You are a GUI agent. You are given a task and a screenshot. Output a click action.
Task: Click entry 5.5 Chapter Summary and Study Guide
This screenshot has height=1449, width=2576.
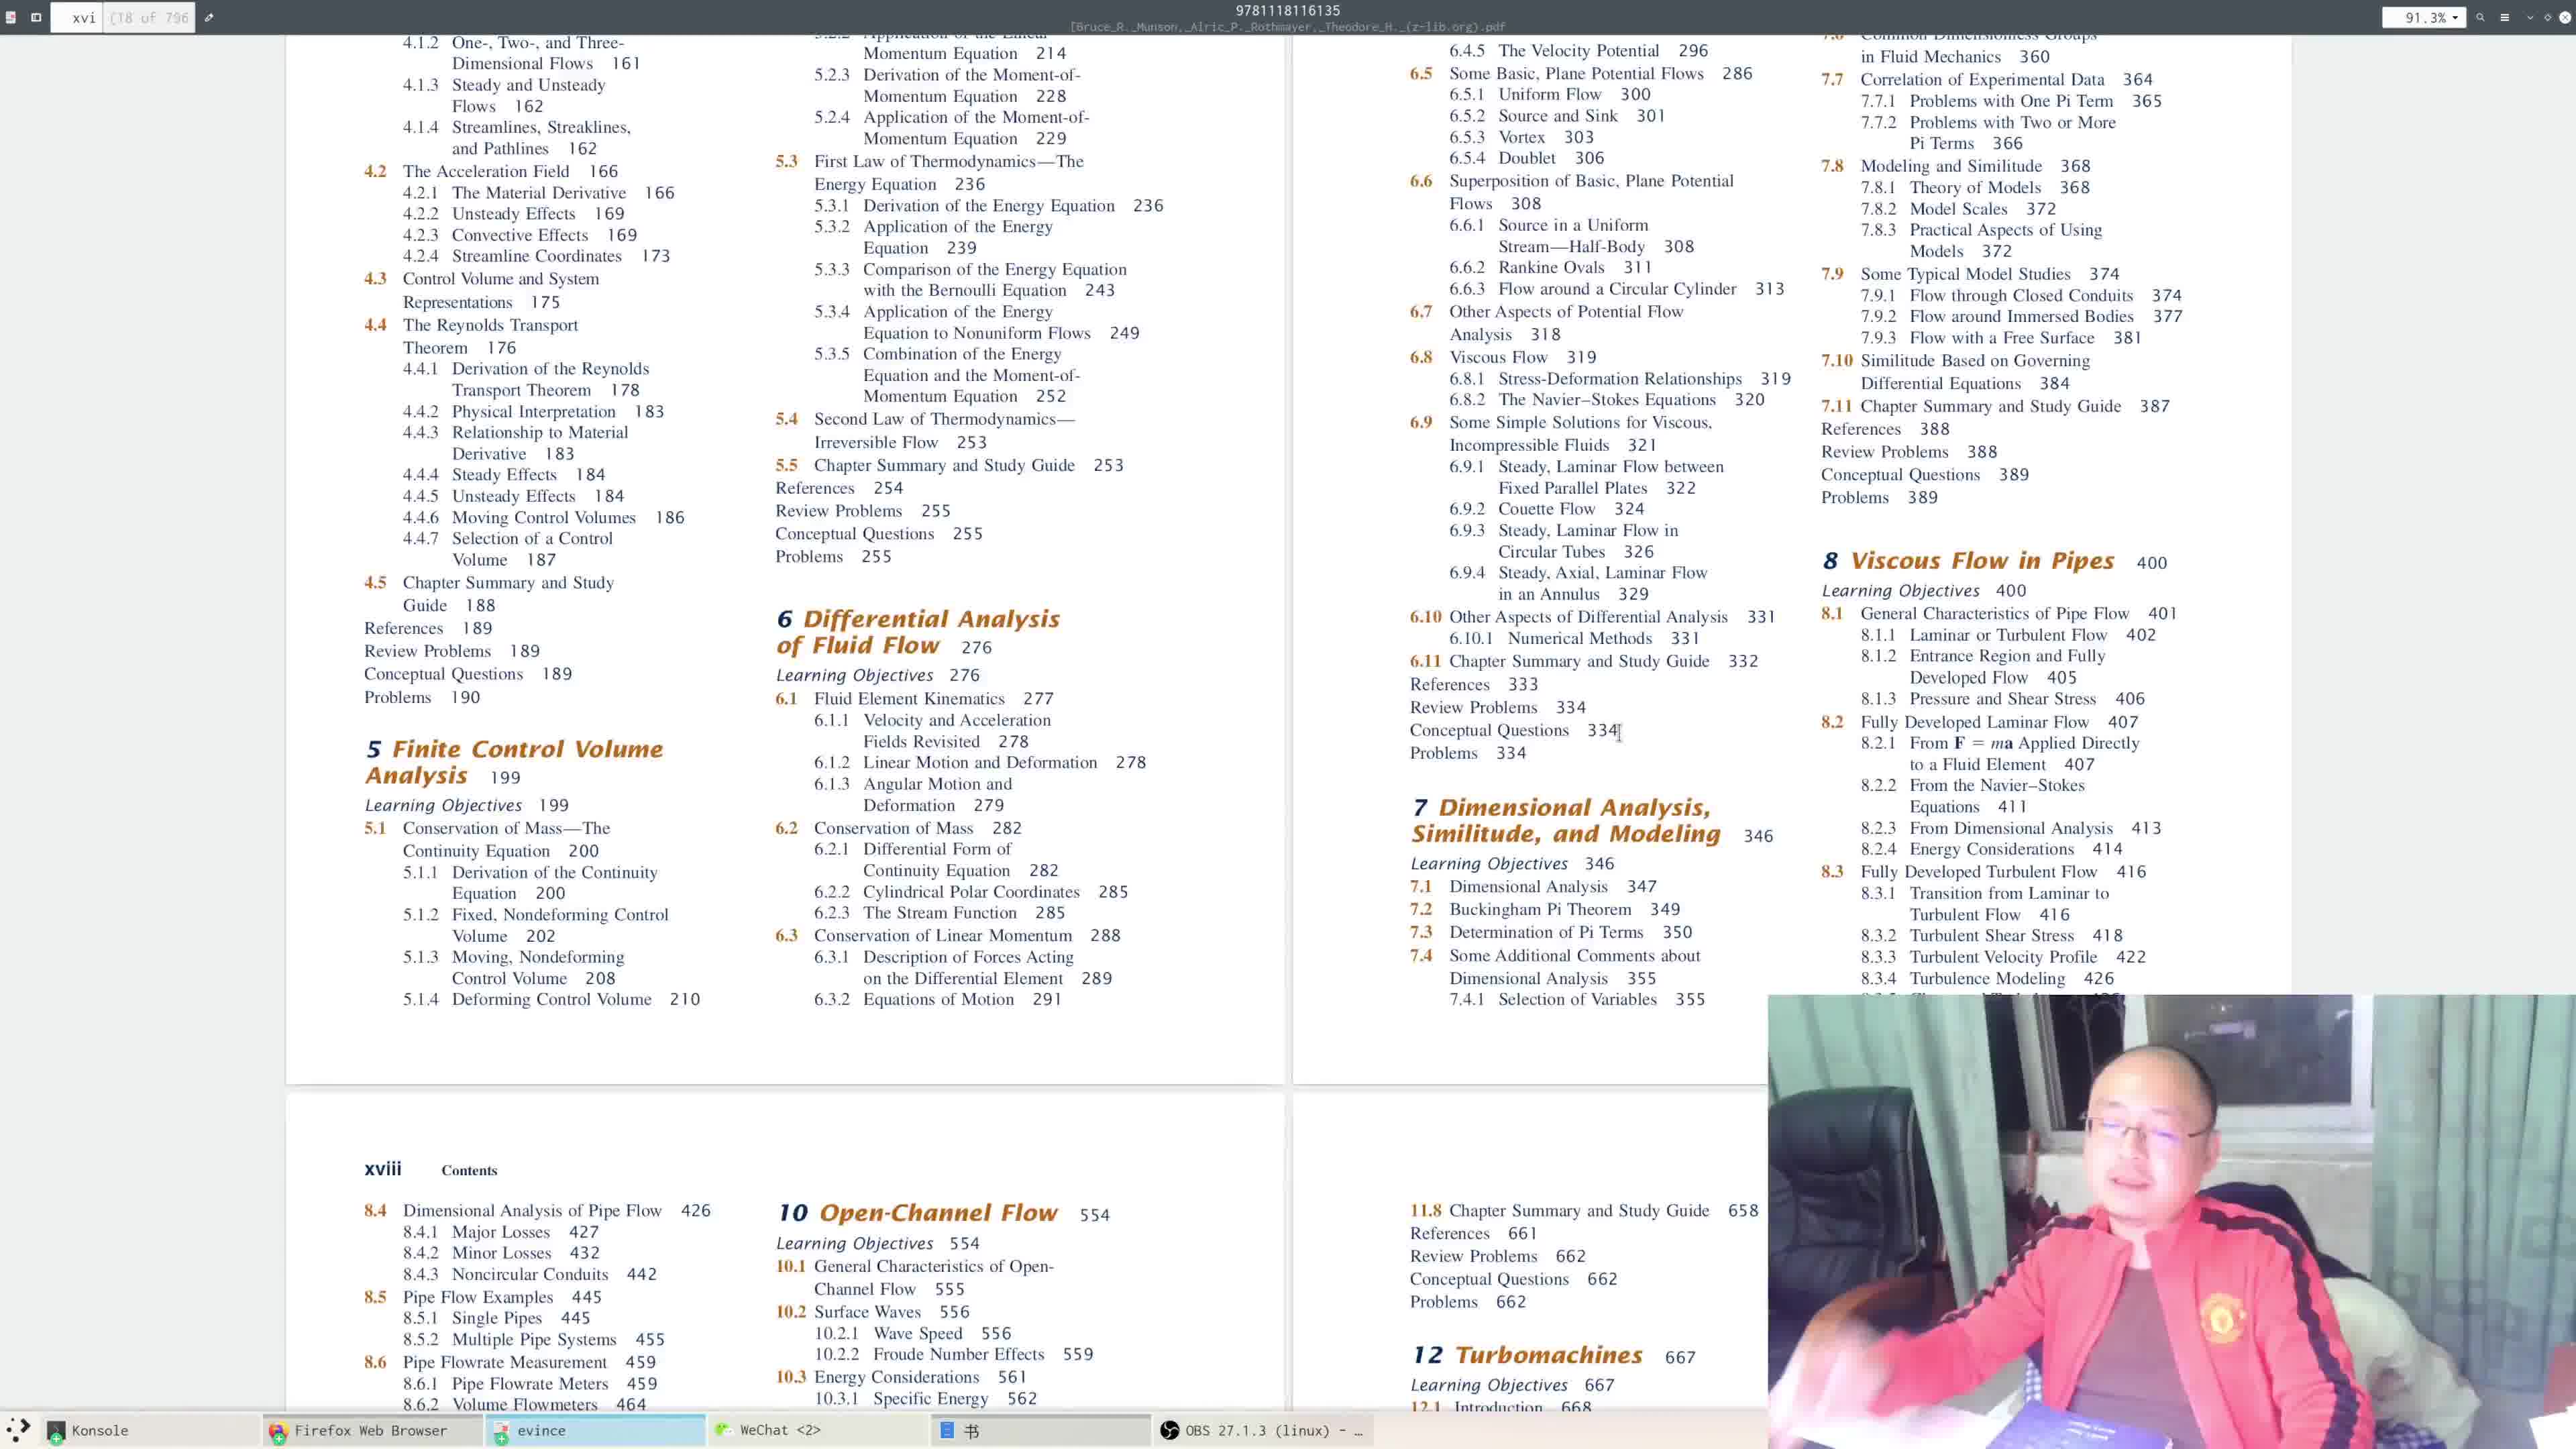949,465
